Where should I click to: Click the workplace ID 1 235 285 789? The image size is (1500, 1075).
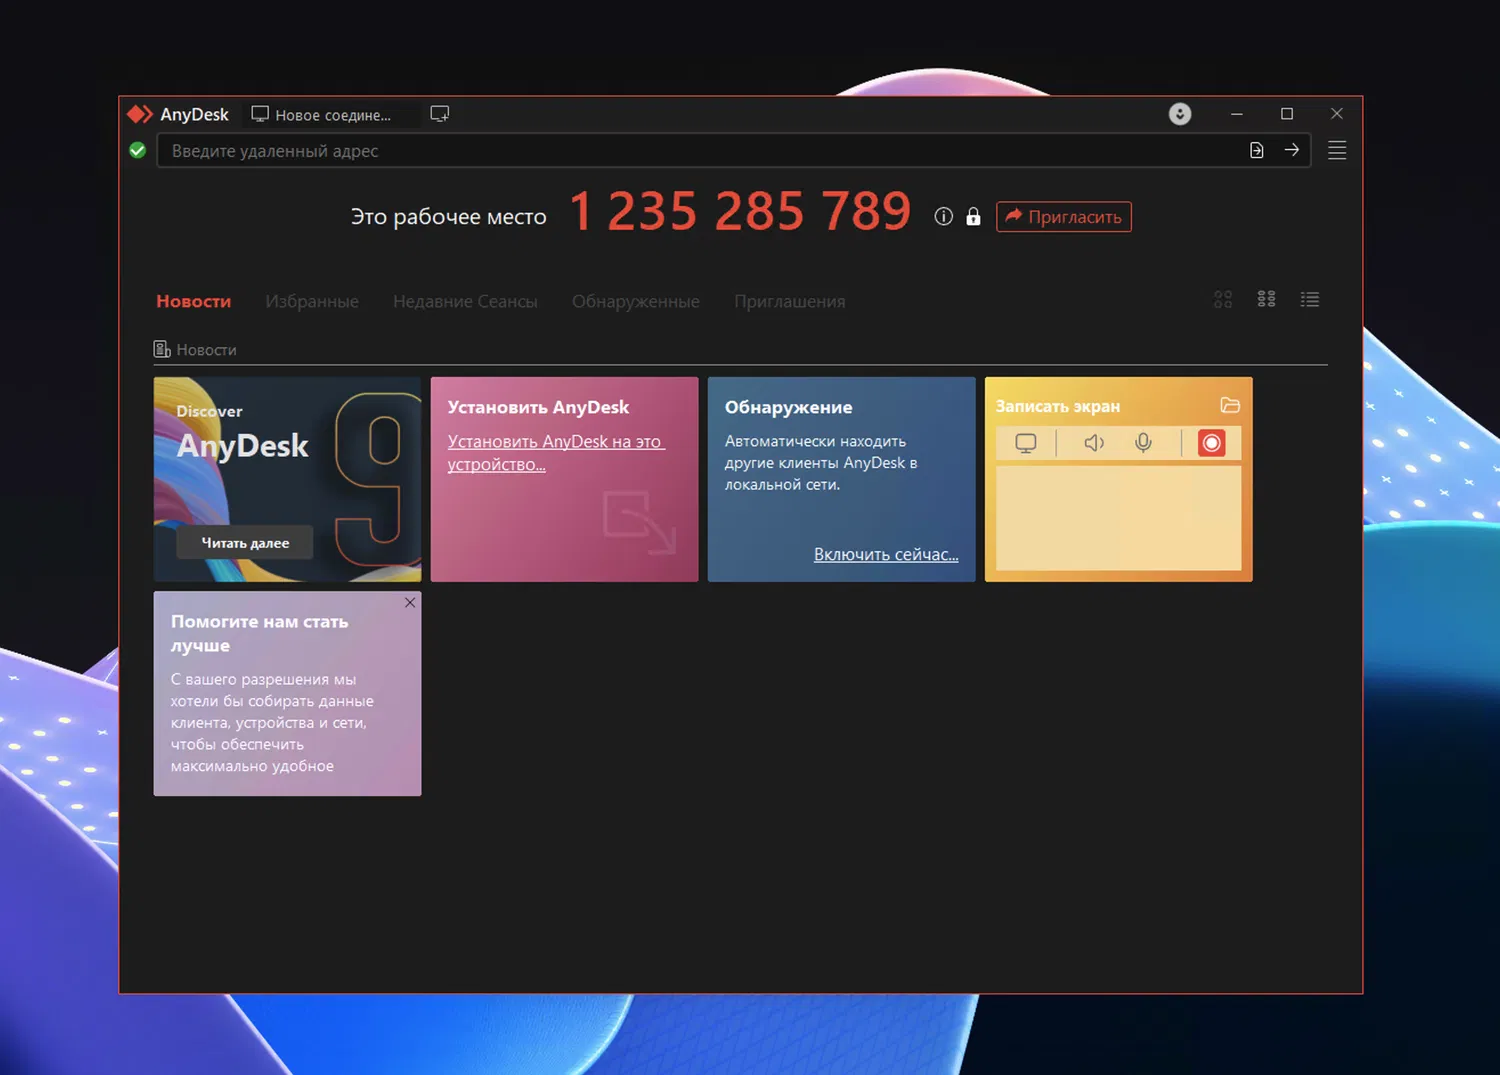coord(740,211)
